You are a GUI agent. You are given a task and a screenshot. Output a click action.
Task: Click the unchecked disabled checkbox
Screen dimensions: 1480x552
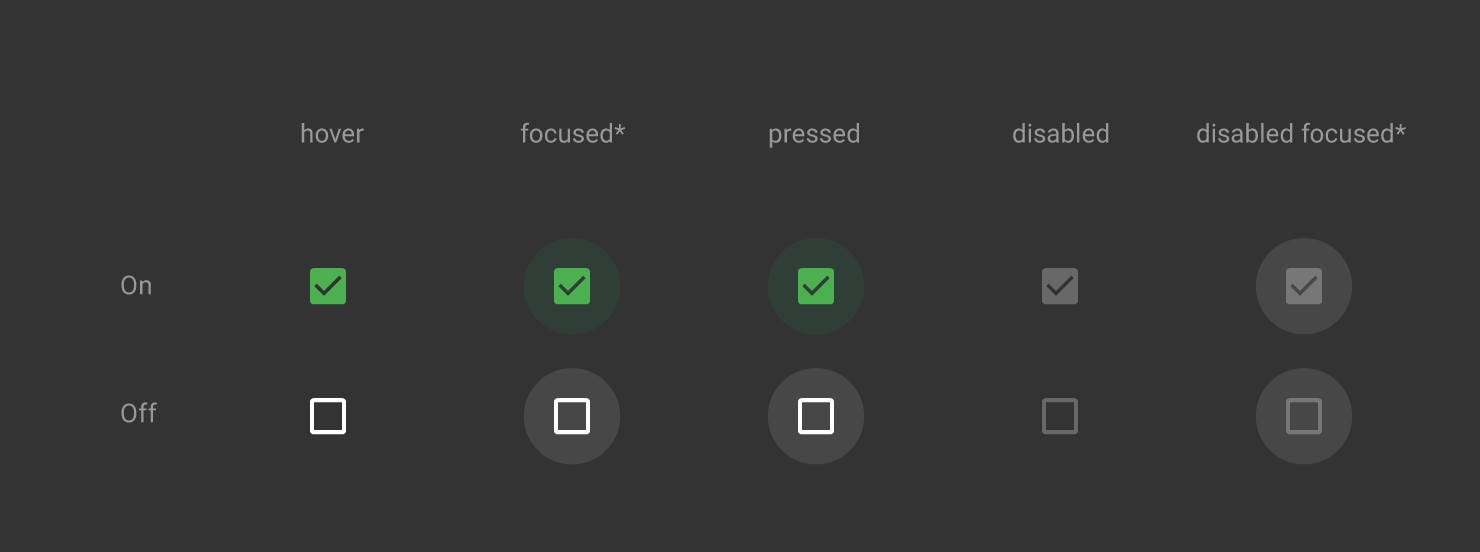1060,416
